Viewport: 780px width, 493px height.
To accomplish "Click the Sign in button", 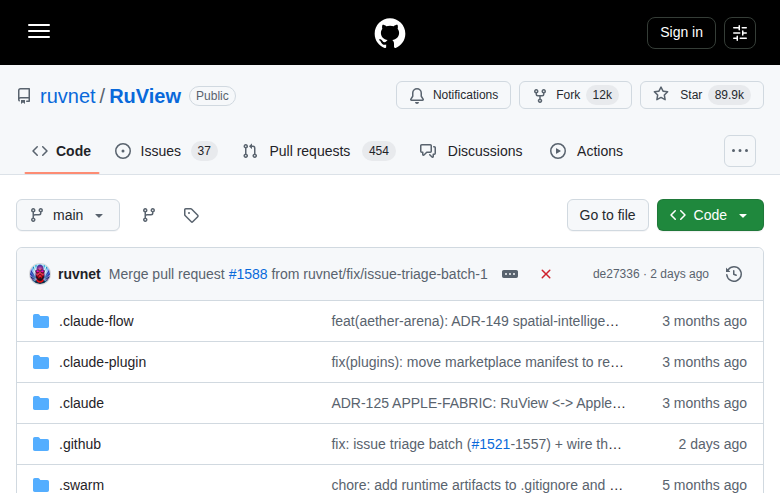I will point(681,33).
